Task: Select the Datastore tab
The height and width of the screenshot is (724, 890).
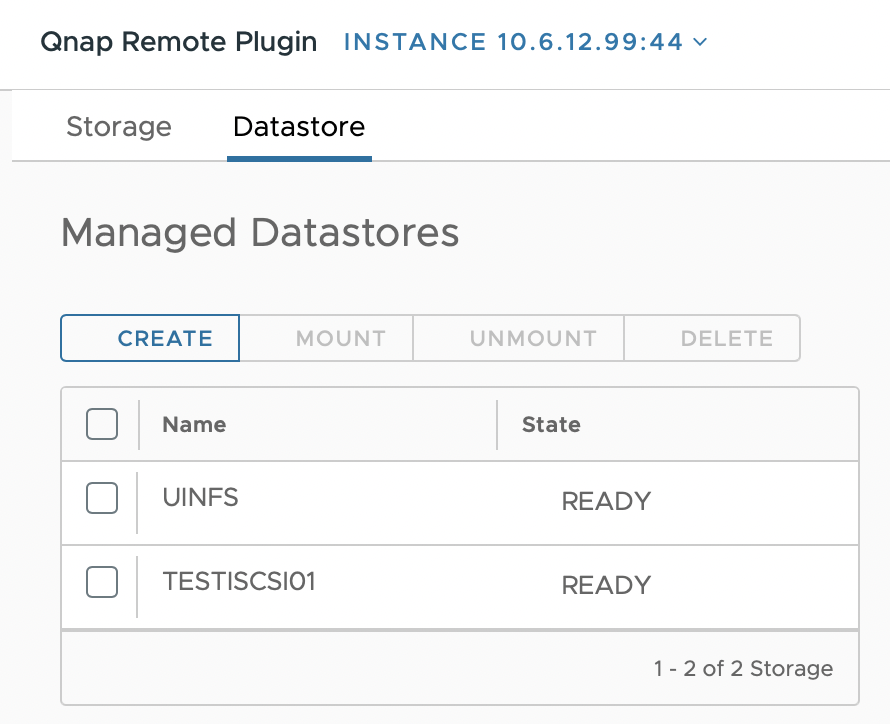Action: coord(299,127)
